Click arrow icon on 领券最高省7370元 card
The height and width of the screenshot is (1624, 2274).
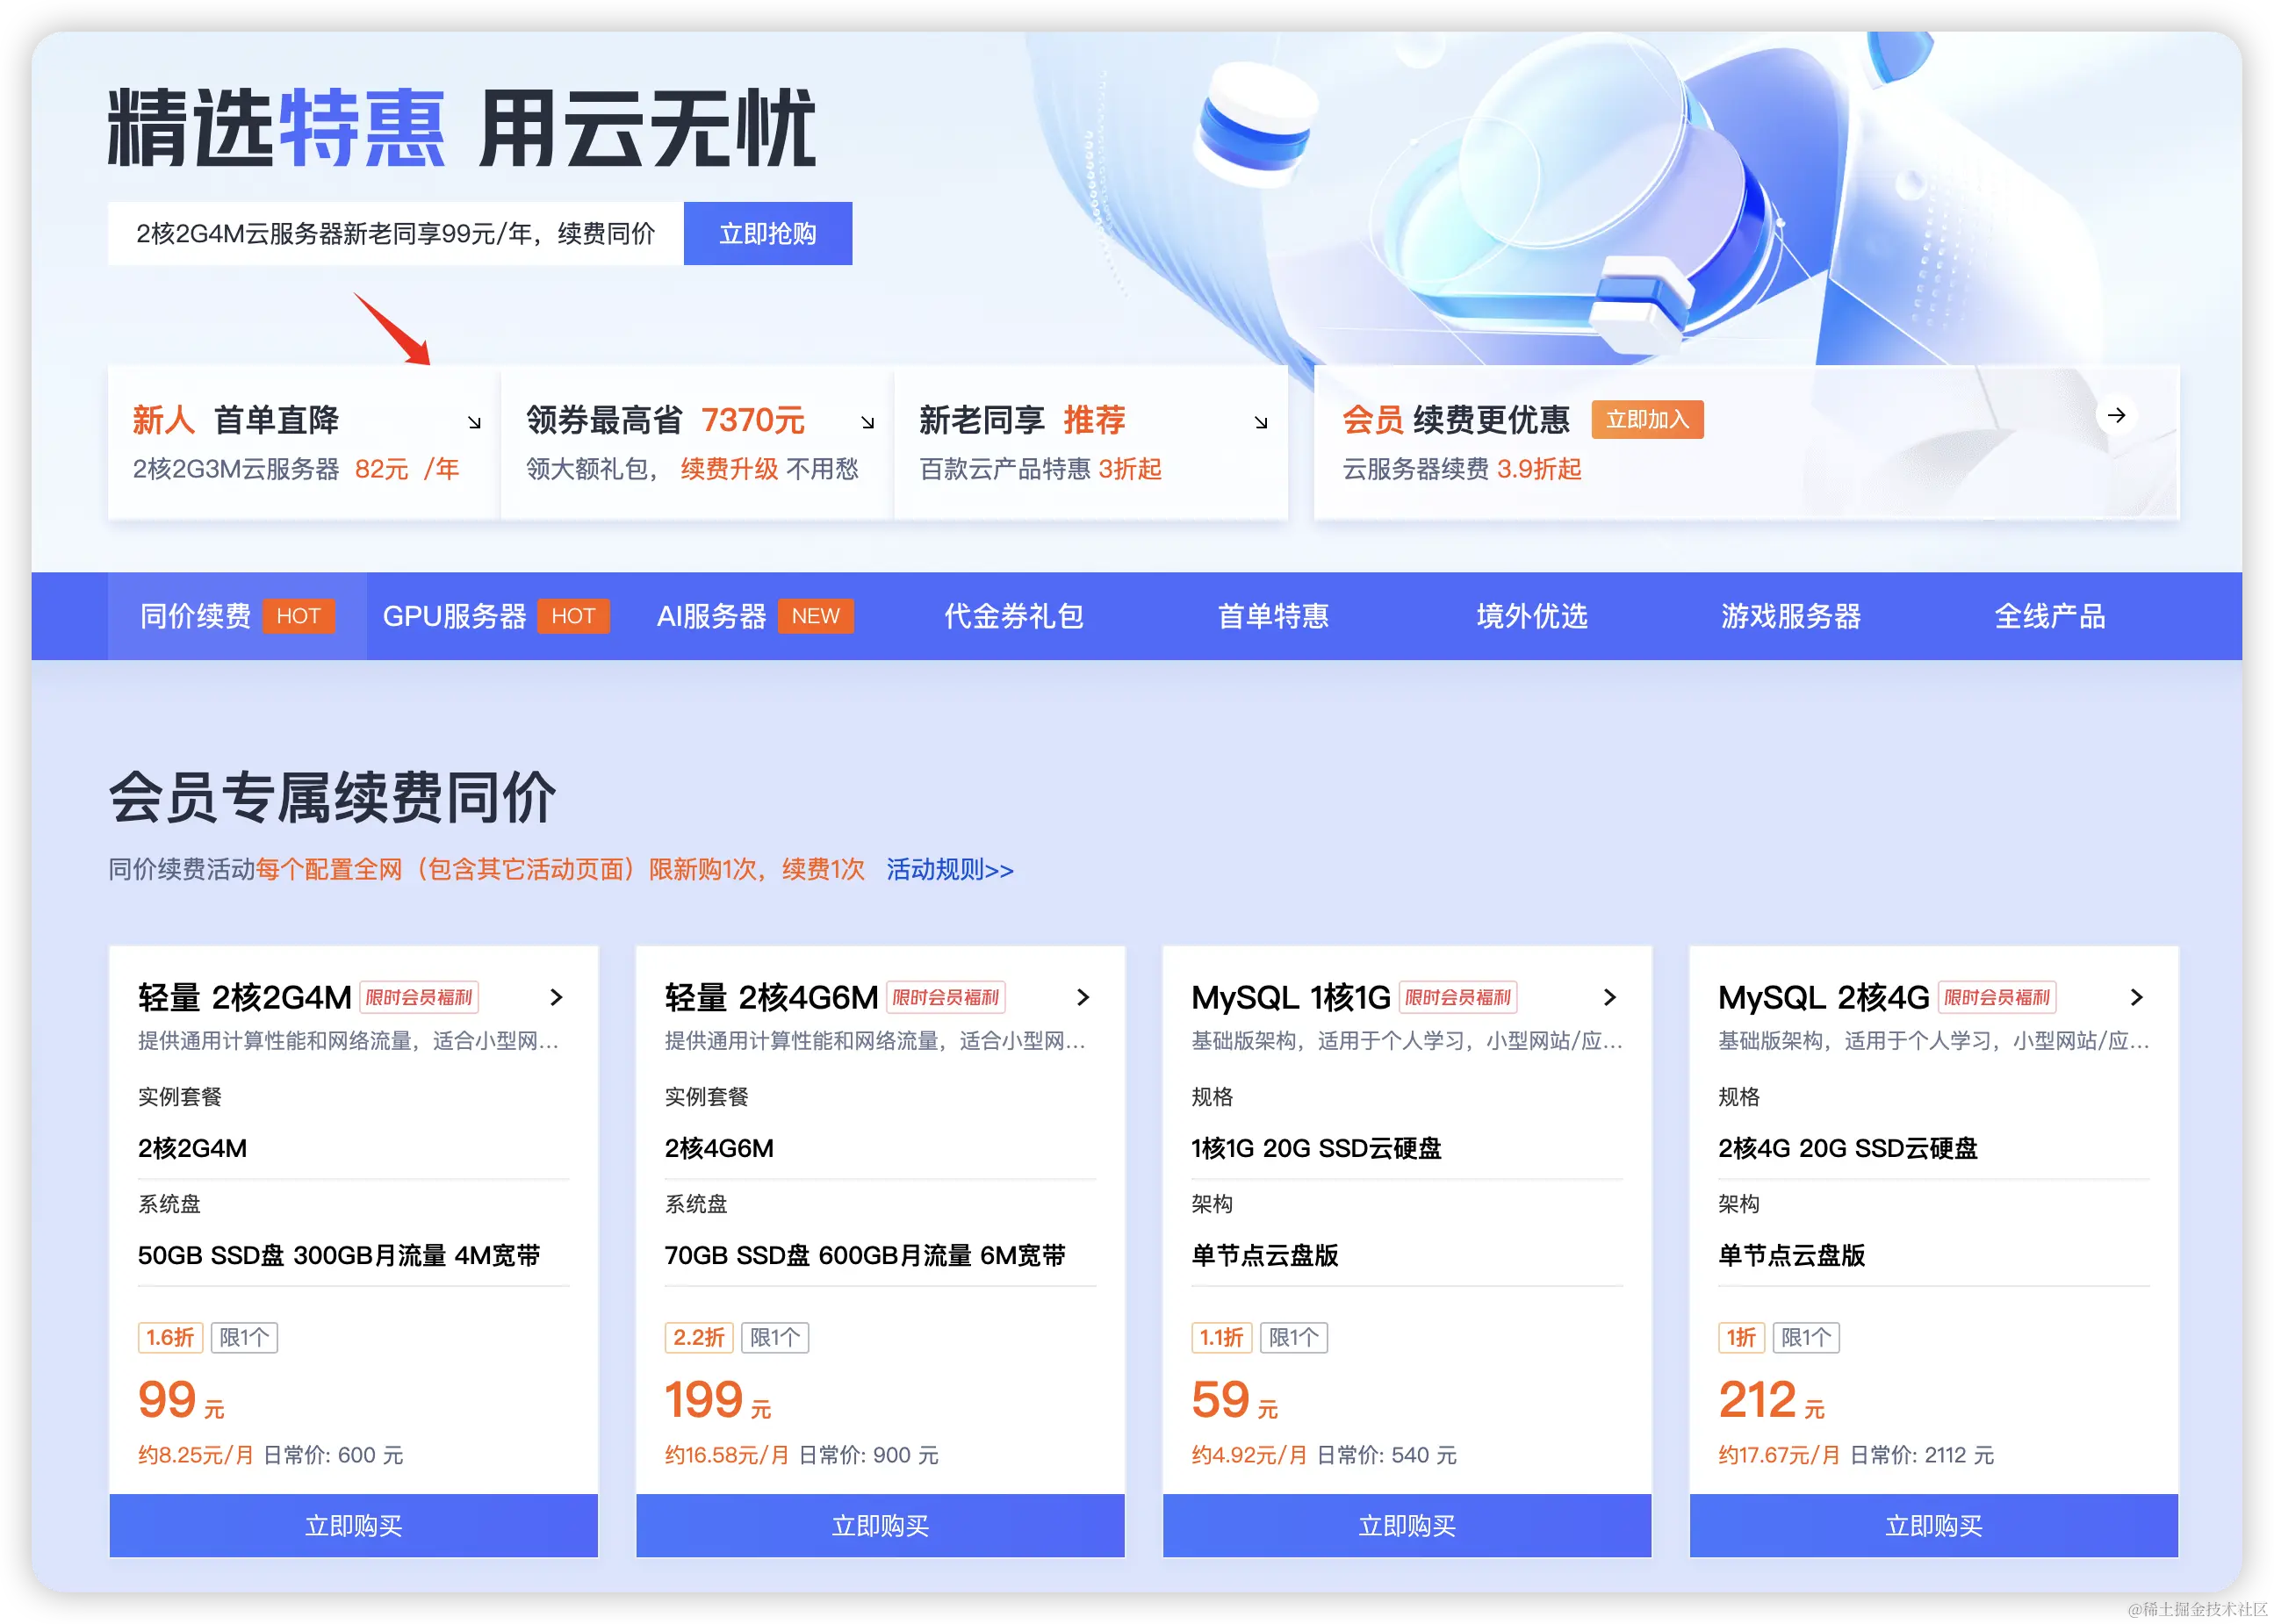click(867, 423)
